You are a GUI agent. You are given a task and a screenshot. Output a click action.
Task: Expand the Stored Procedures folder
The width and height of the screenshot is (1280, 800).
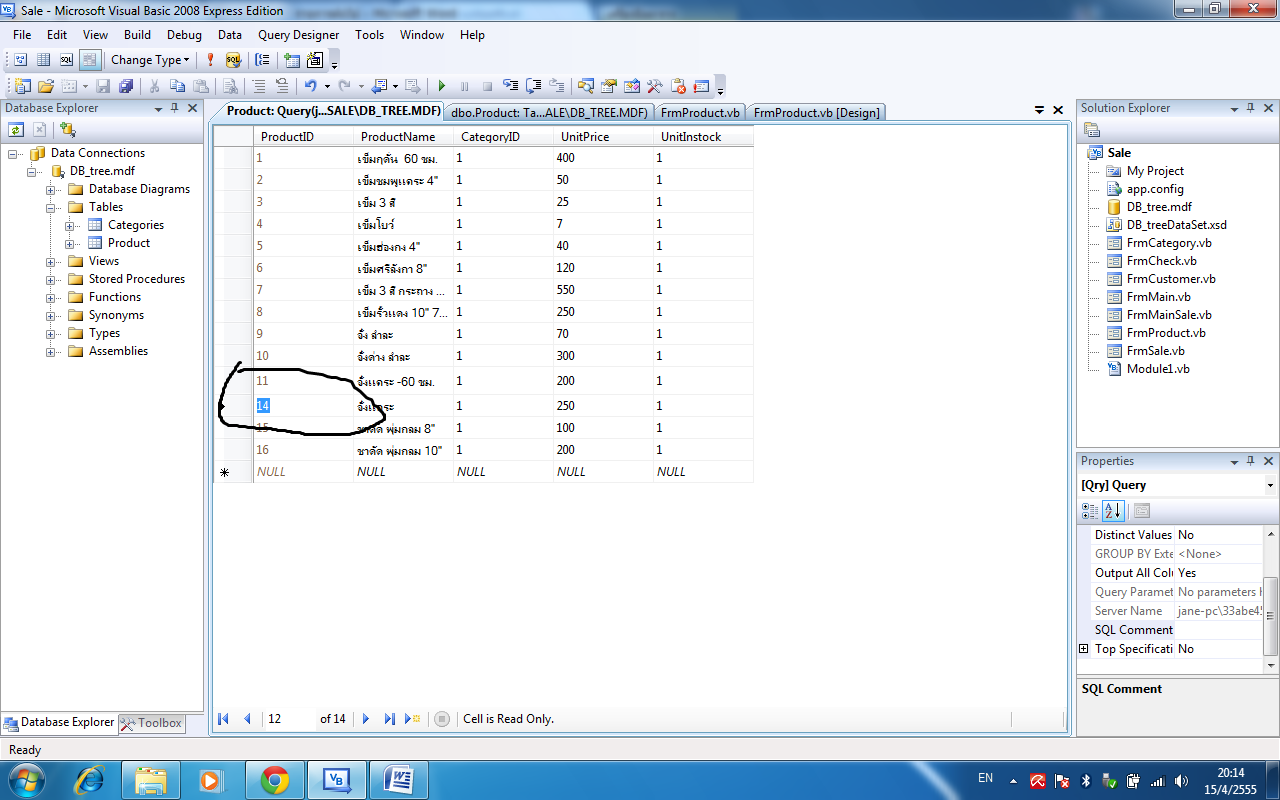click(51, 280)
